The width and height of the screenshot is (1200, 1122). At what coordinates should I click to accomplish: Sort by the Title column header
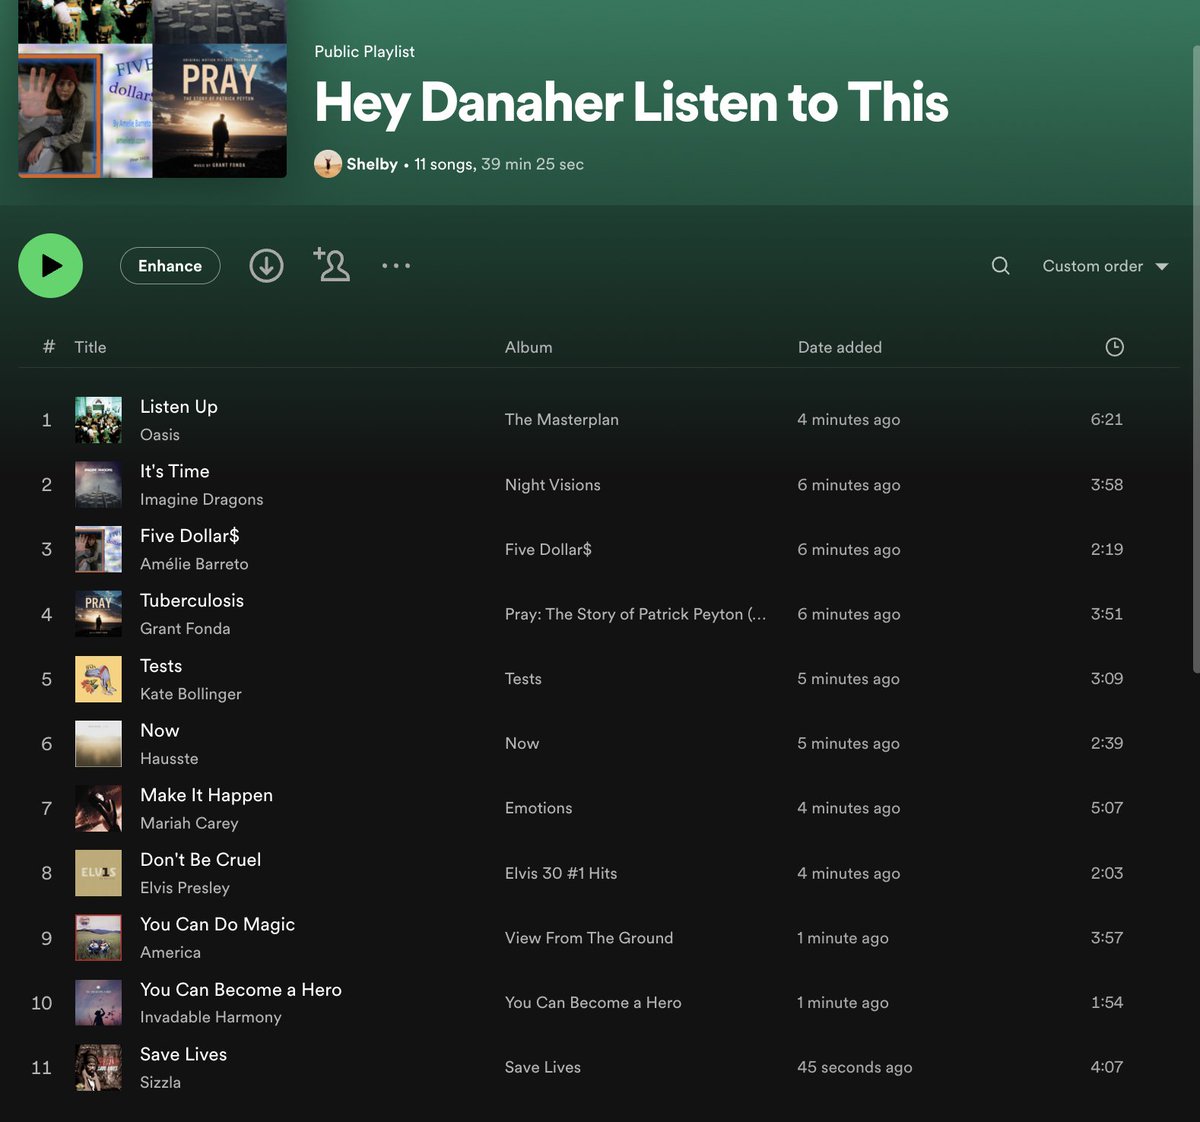(90, 347)
